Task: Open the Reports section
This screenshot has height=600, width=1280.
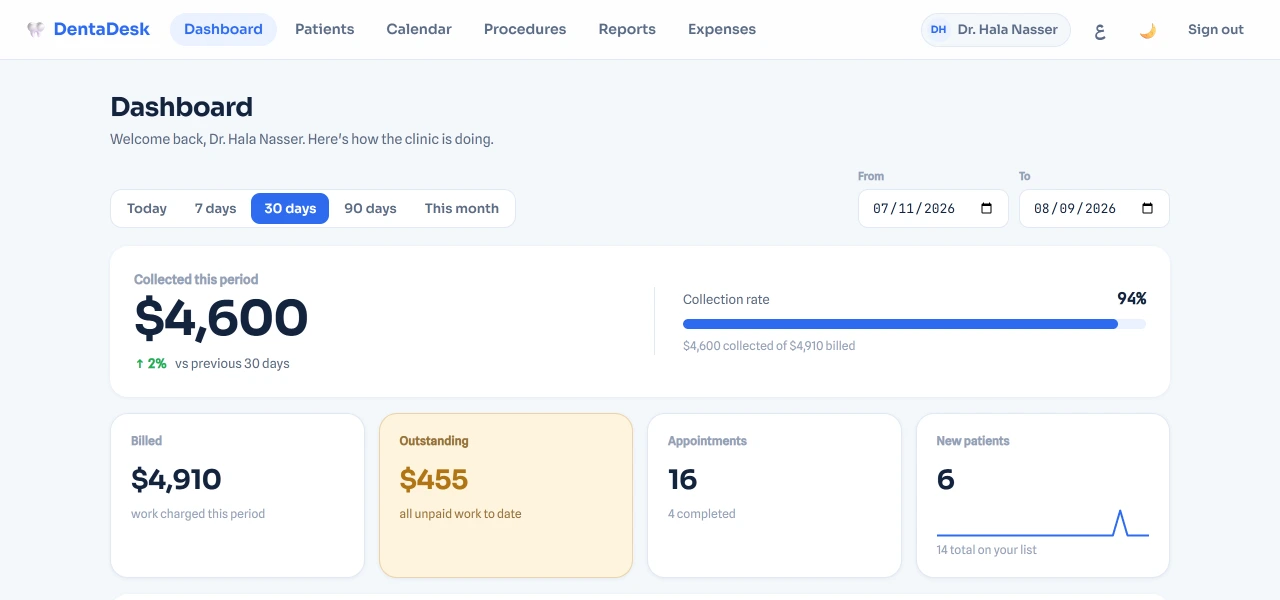Action: tap(627, 29)
